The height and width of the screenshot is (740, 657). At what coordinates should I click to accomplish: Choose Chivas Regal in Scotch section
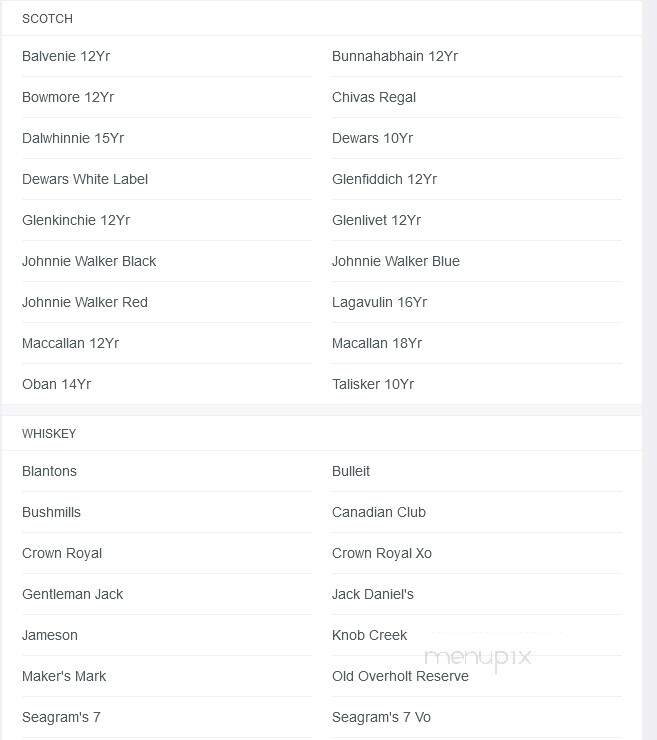(374, 97)
